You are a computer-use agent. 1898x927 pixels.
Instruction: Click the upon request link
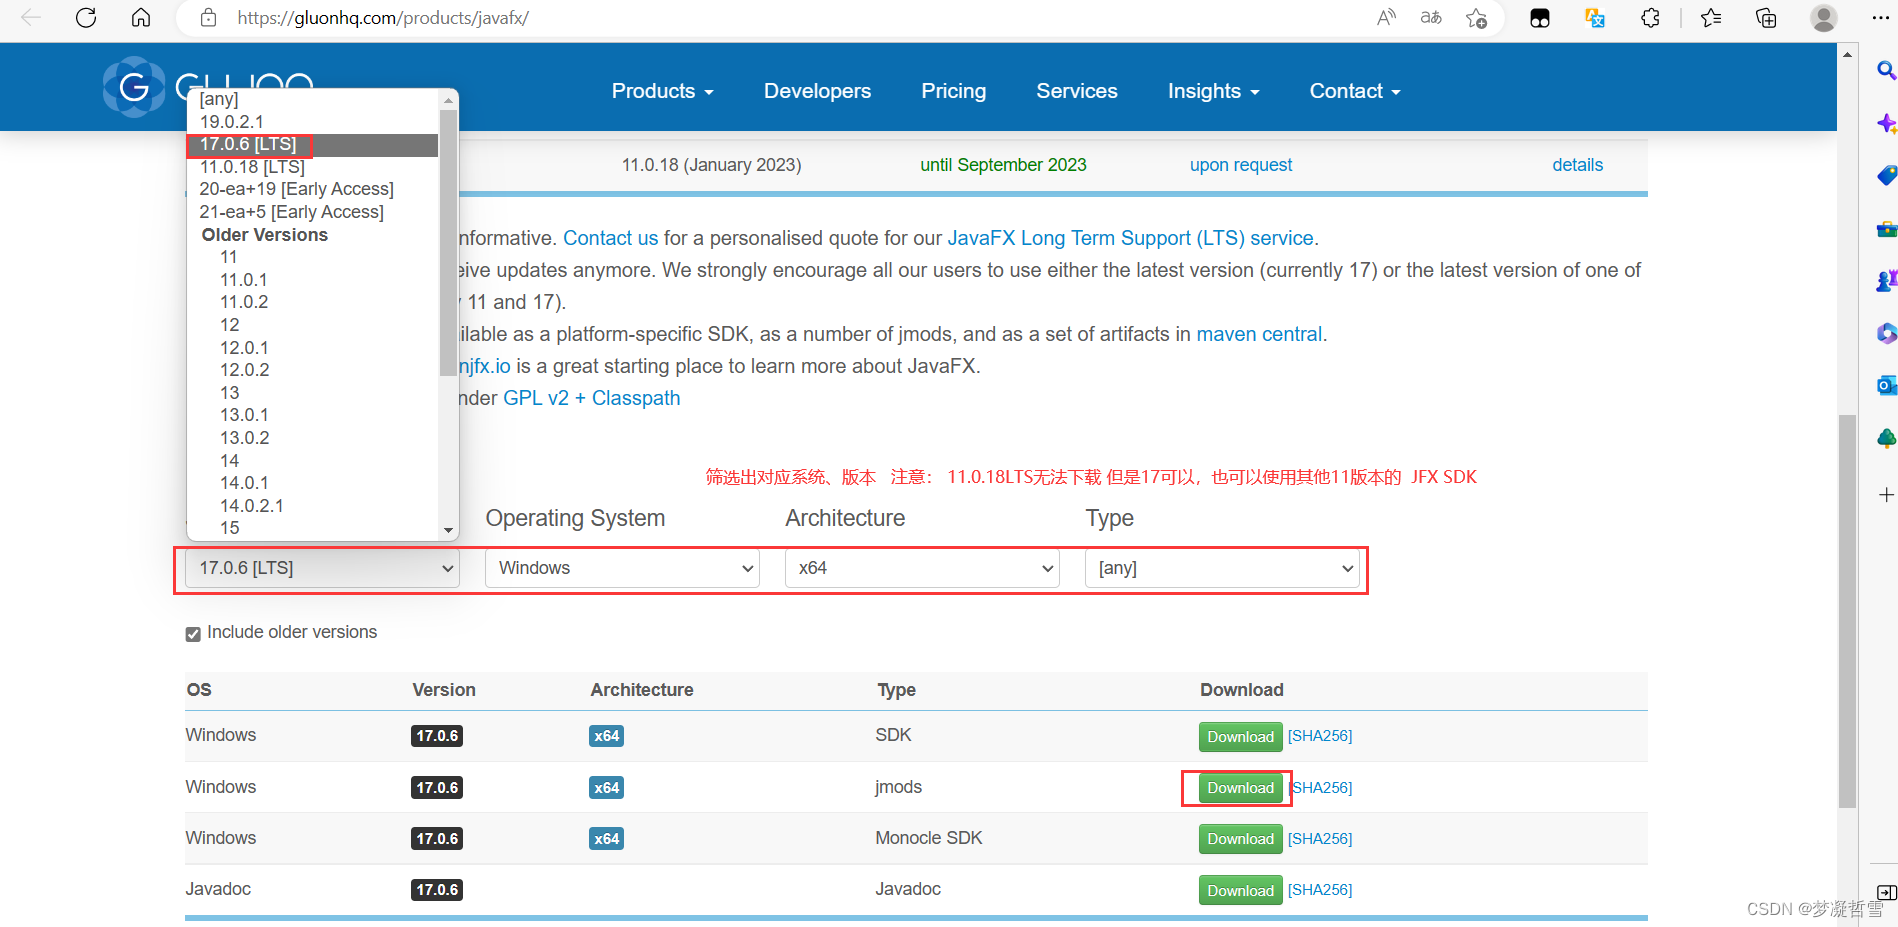coord(1240,165)
